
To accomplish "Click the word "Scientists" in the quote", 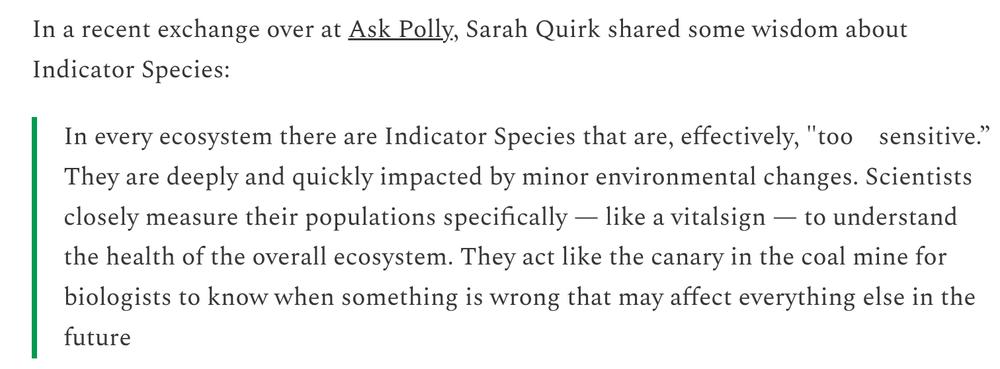I will (918, 177).
